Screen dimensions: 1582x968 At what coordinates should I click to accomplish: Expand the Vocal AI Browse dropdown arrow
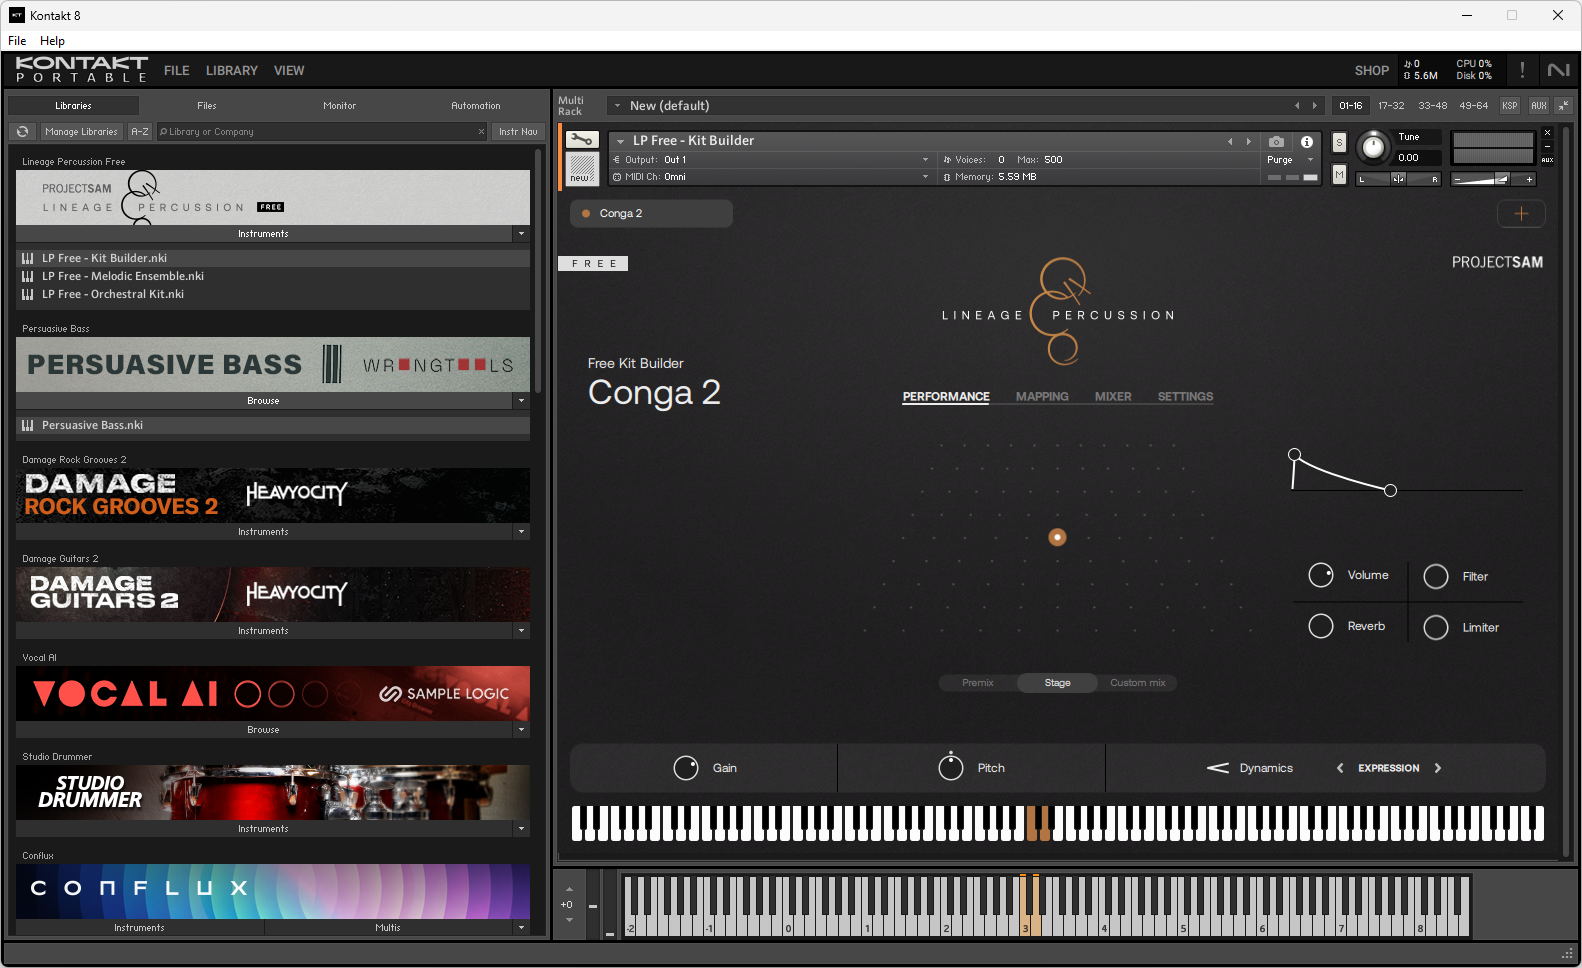coord(521,729)
